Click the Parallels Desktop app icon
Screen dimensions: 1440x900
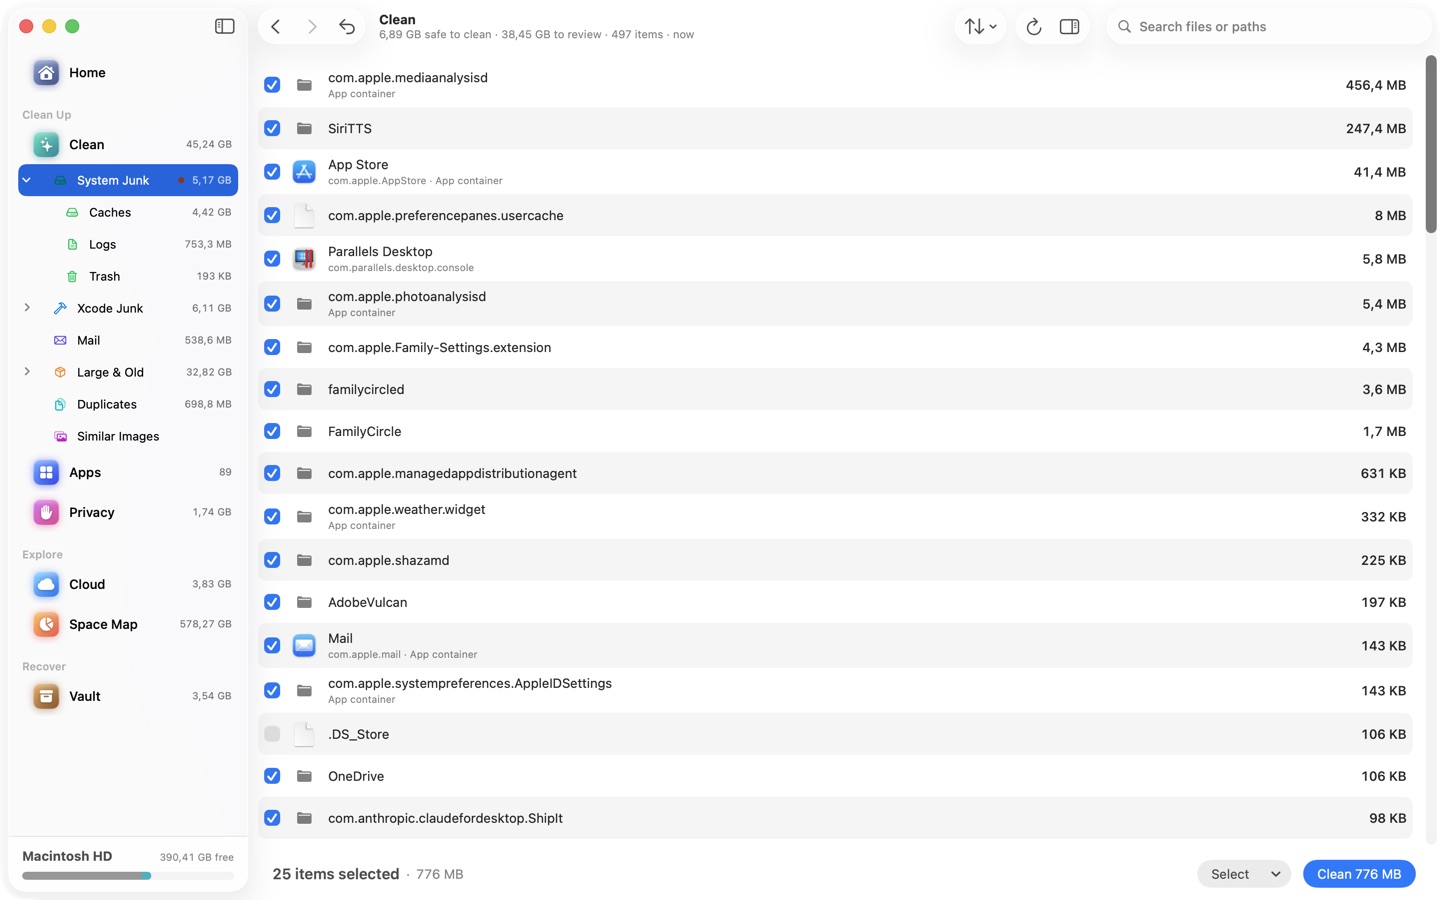click(x=304, y=259)
